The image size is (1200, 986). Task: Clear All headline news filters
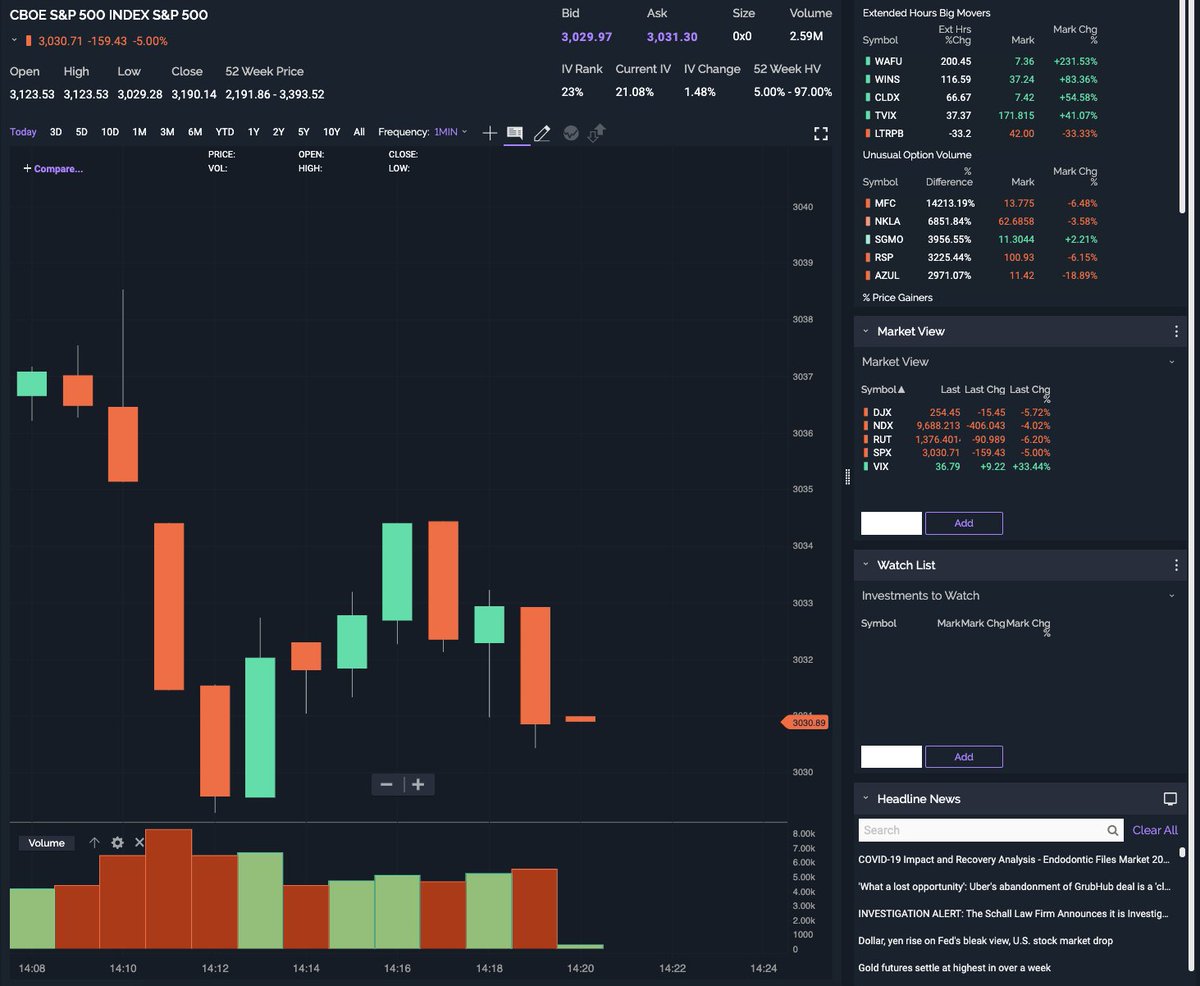1155,830
